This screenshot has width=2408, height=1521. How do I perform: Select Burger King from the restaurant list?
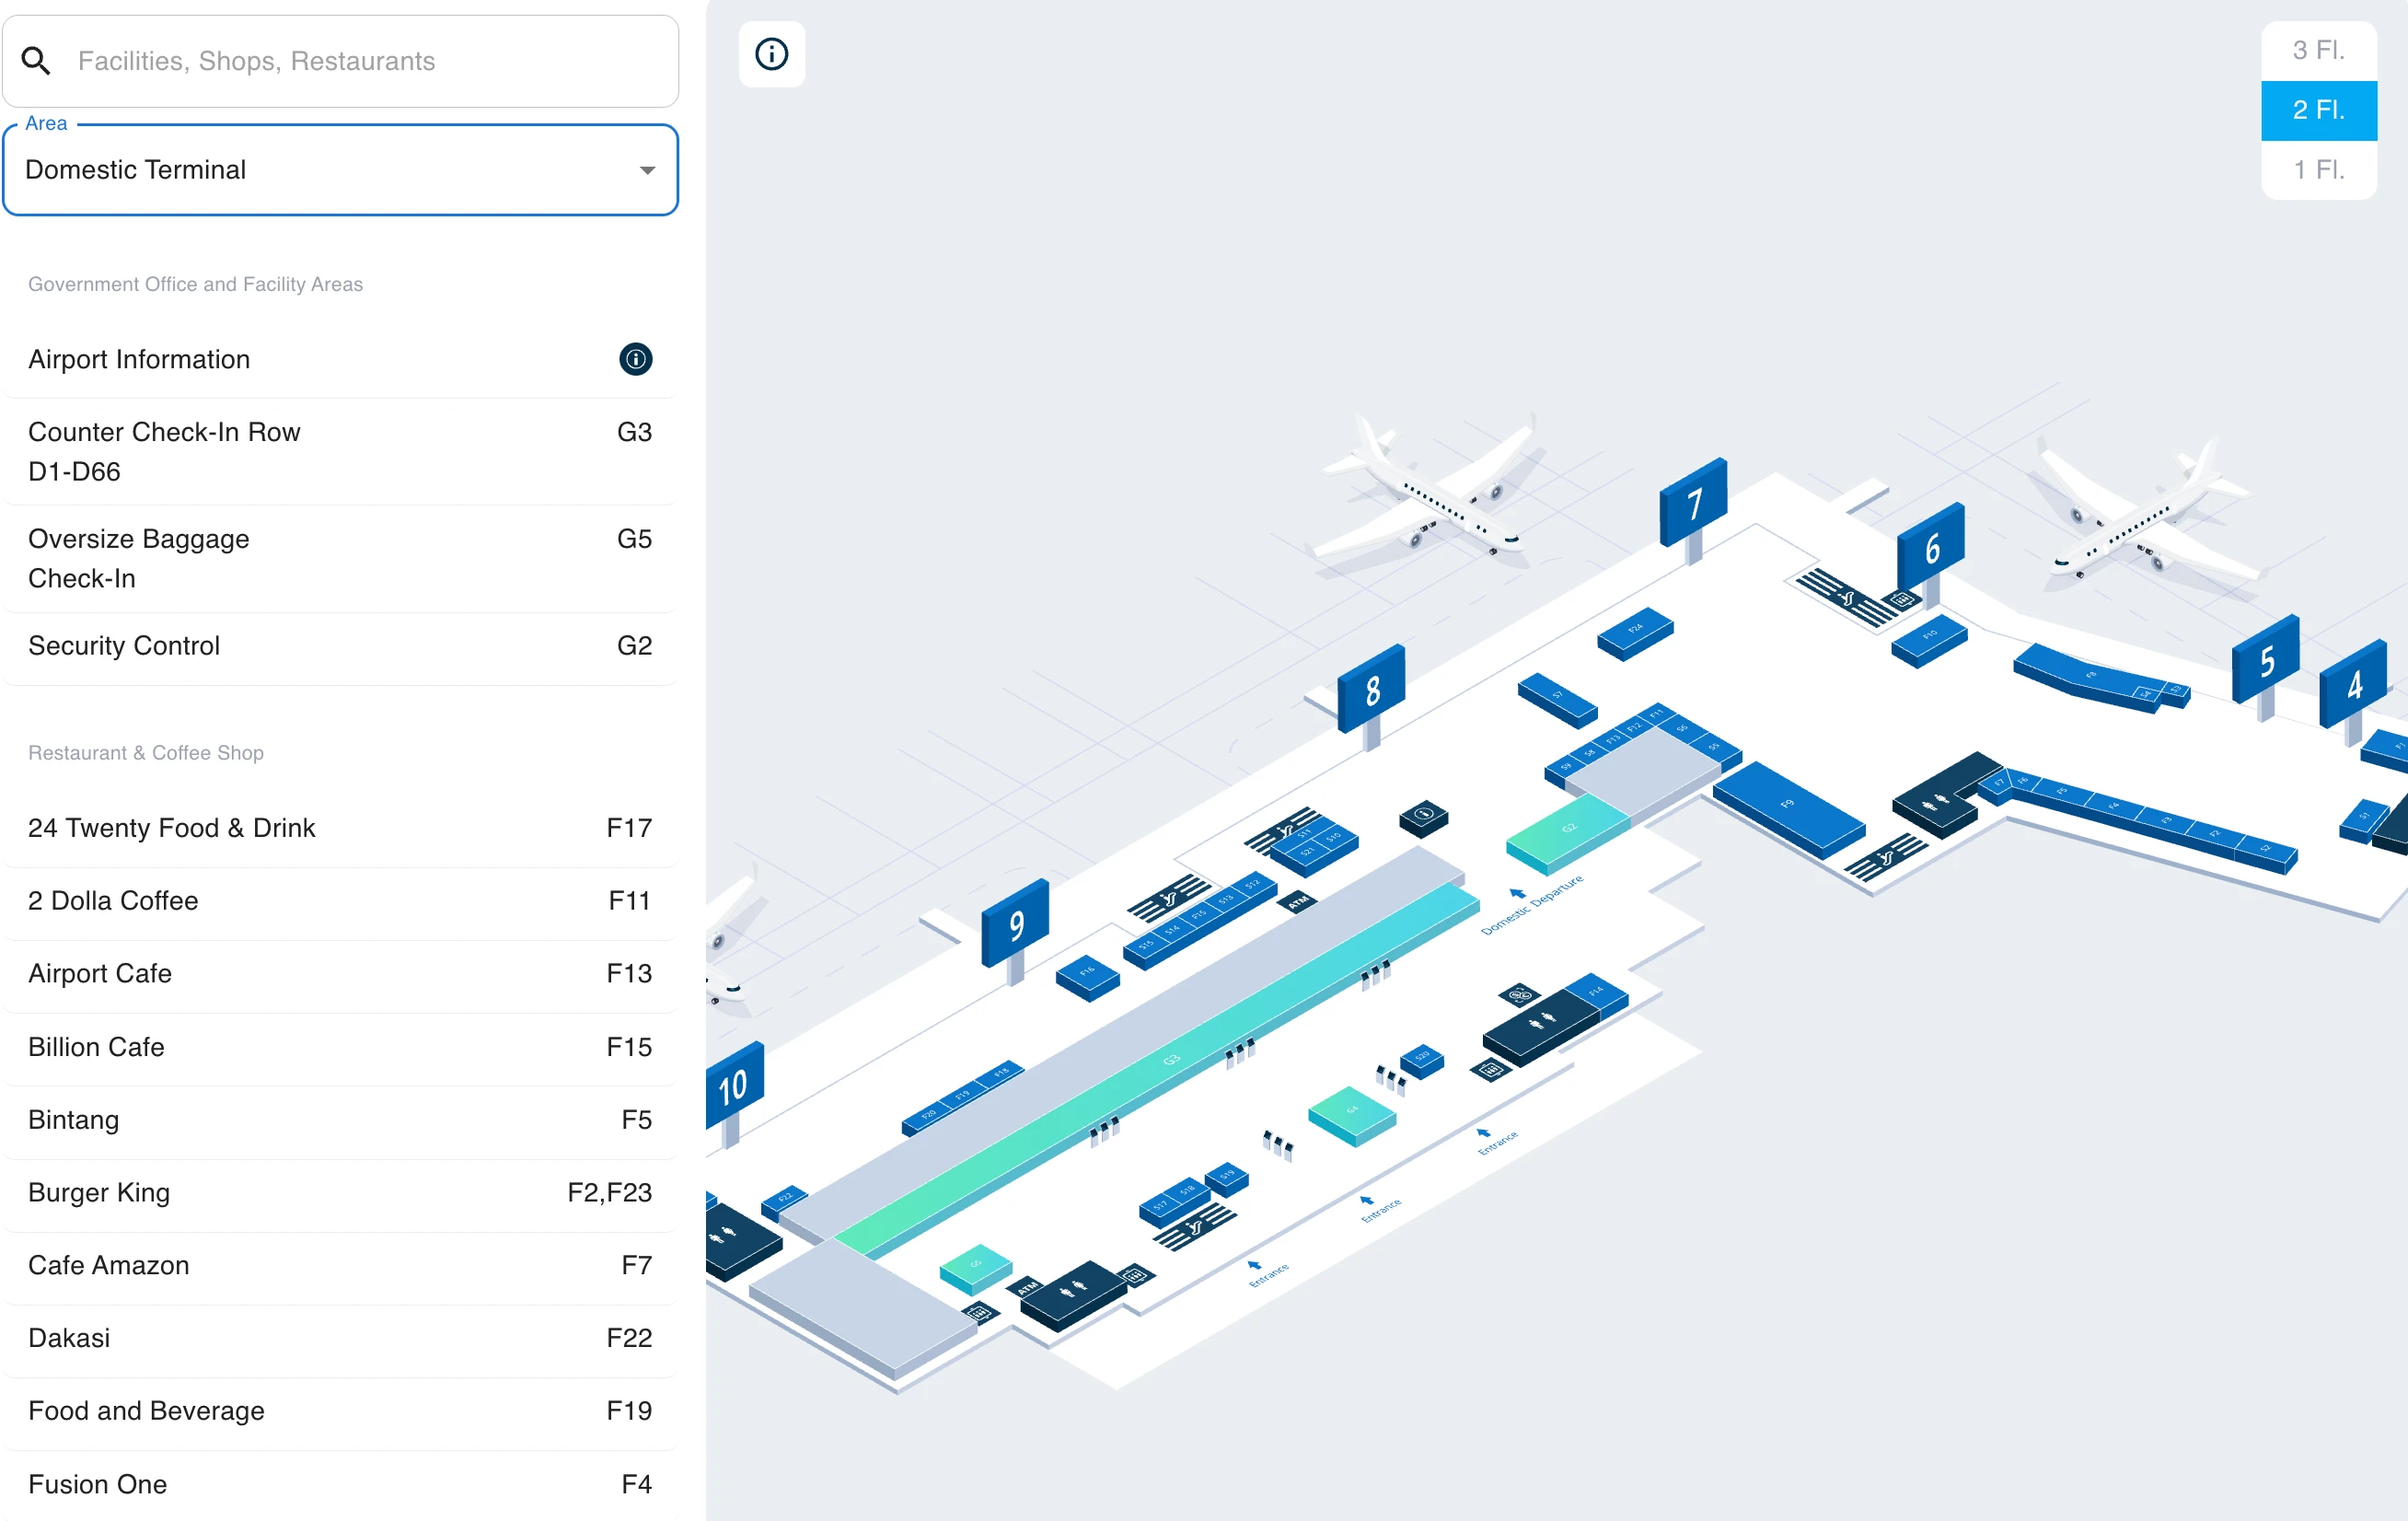coord(340,1192)
